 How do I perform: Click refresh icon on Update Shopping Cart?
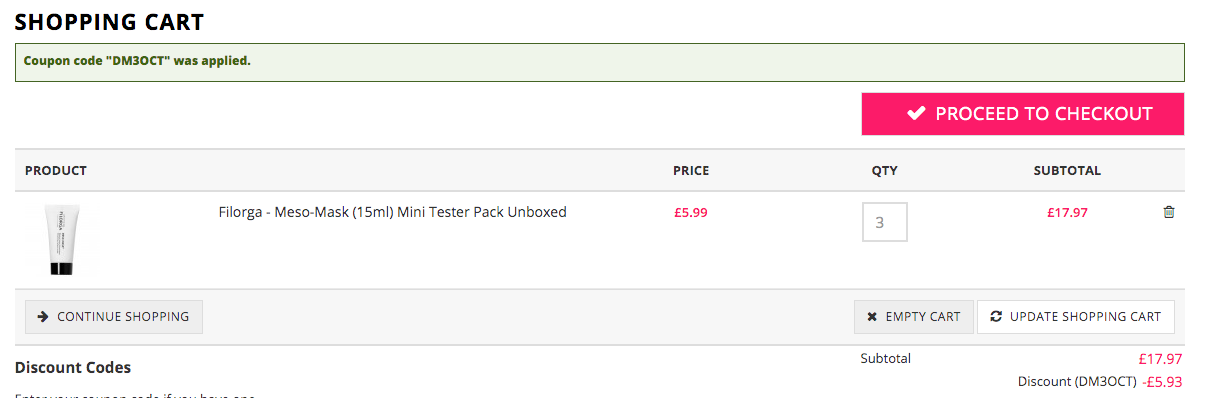[996, 317]
